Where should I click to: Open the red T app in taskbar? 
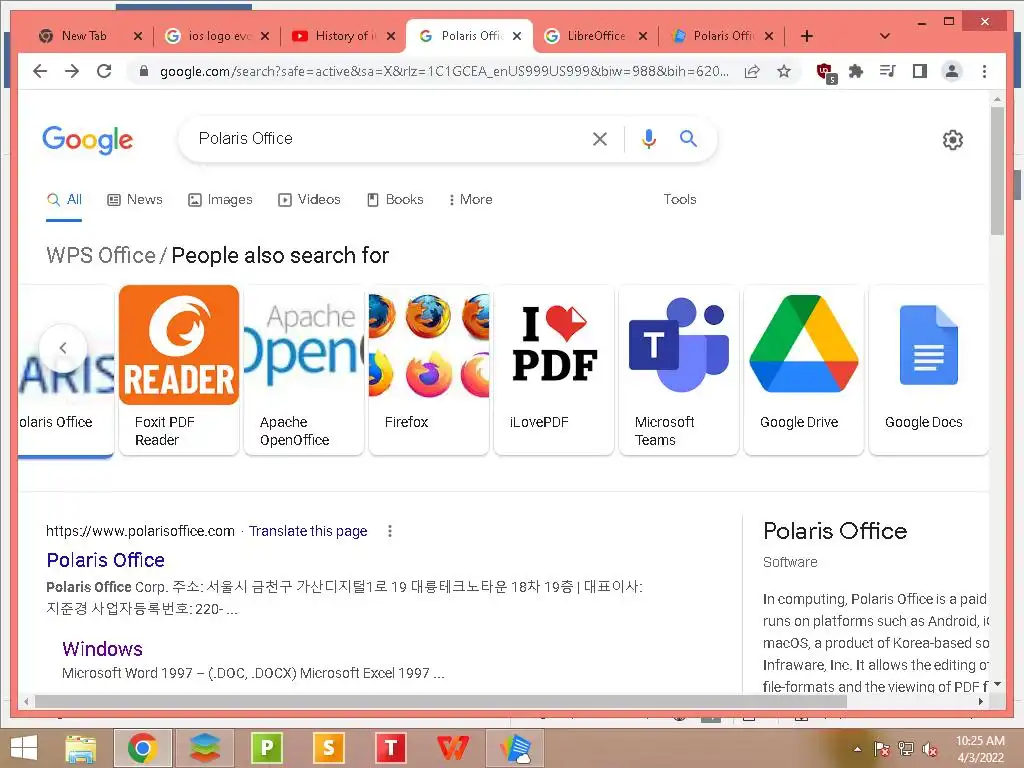[x=391, y=748]
